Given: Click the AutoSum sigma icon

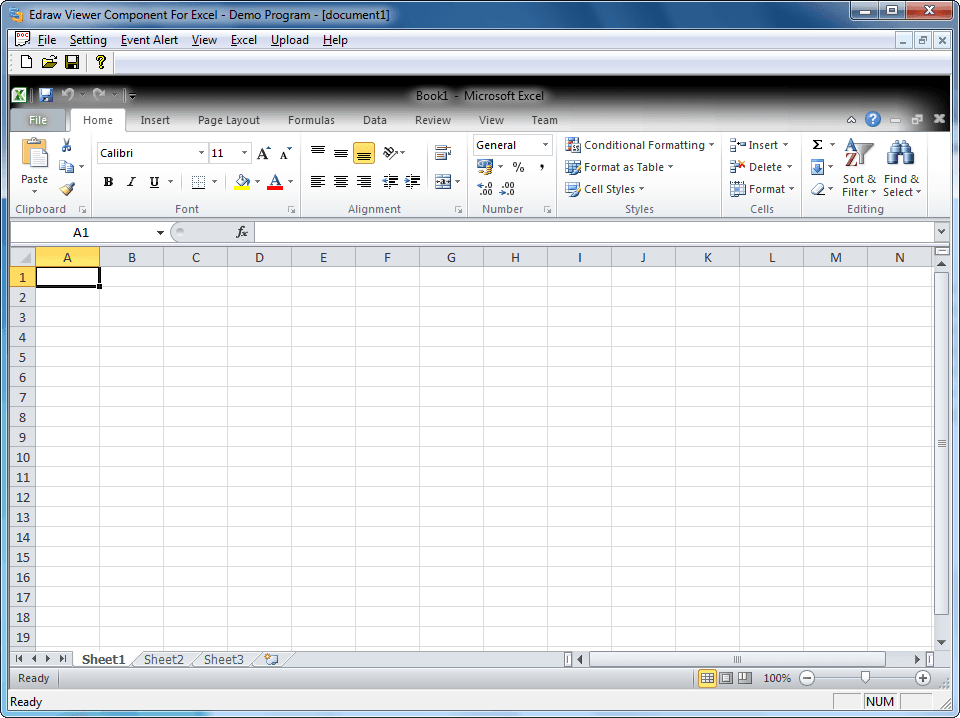Looking at the screenshot, I should pyautogui.click(x=817, y=145).
